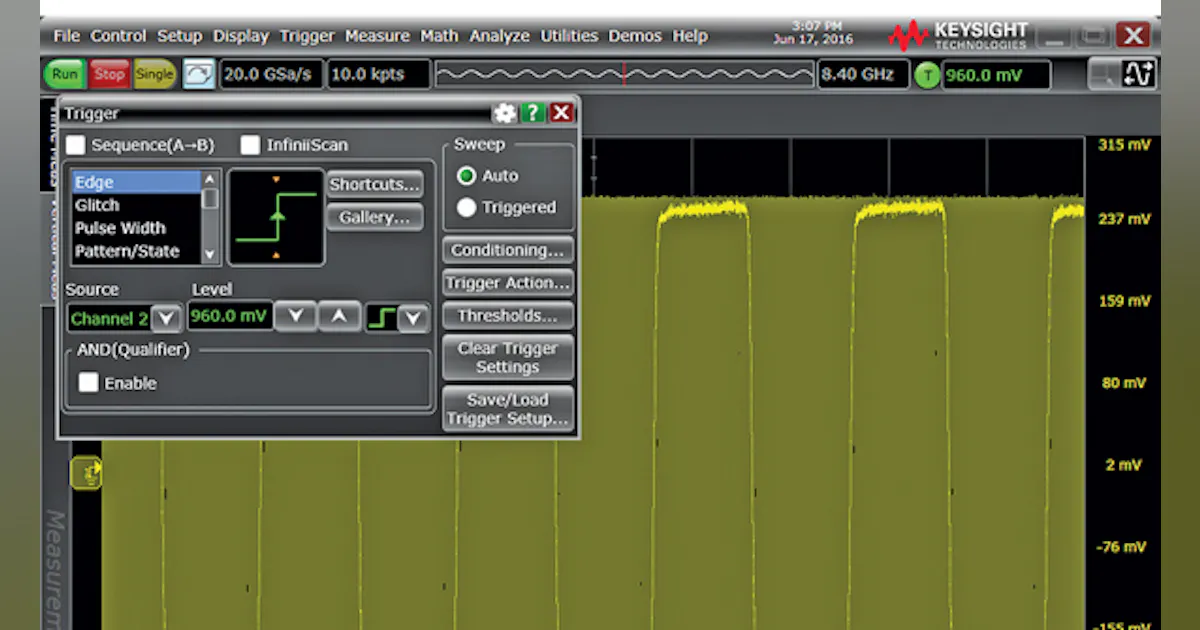Click the horizontal position timebase slider

625,73
